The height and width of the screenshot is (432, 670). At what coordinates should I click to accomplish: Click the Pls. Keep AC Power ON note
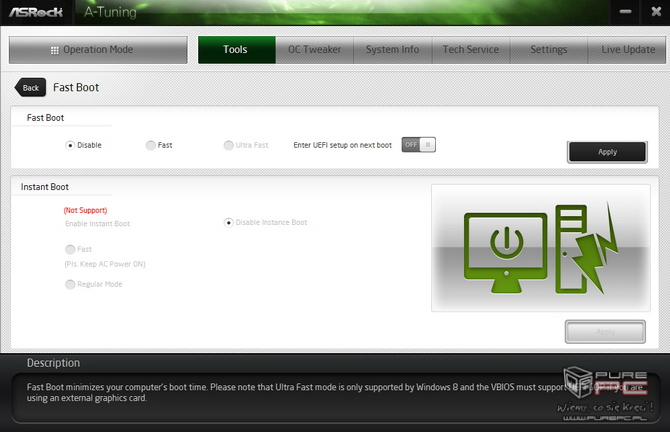105,264
